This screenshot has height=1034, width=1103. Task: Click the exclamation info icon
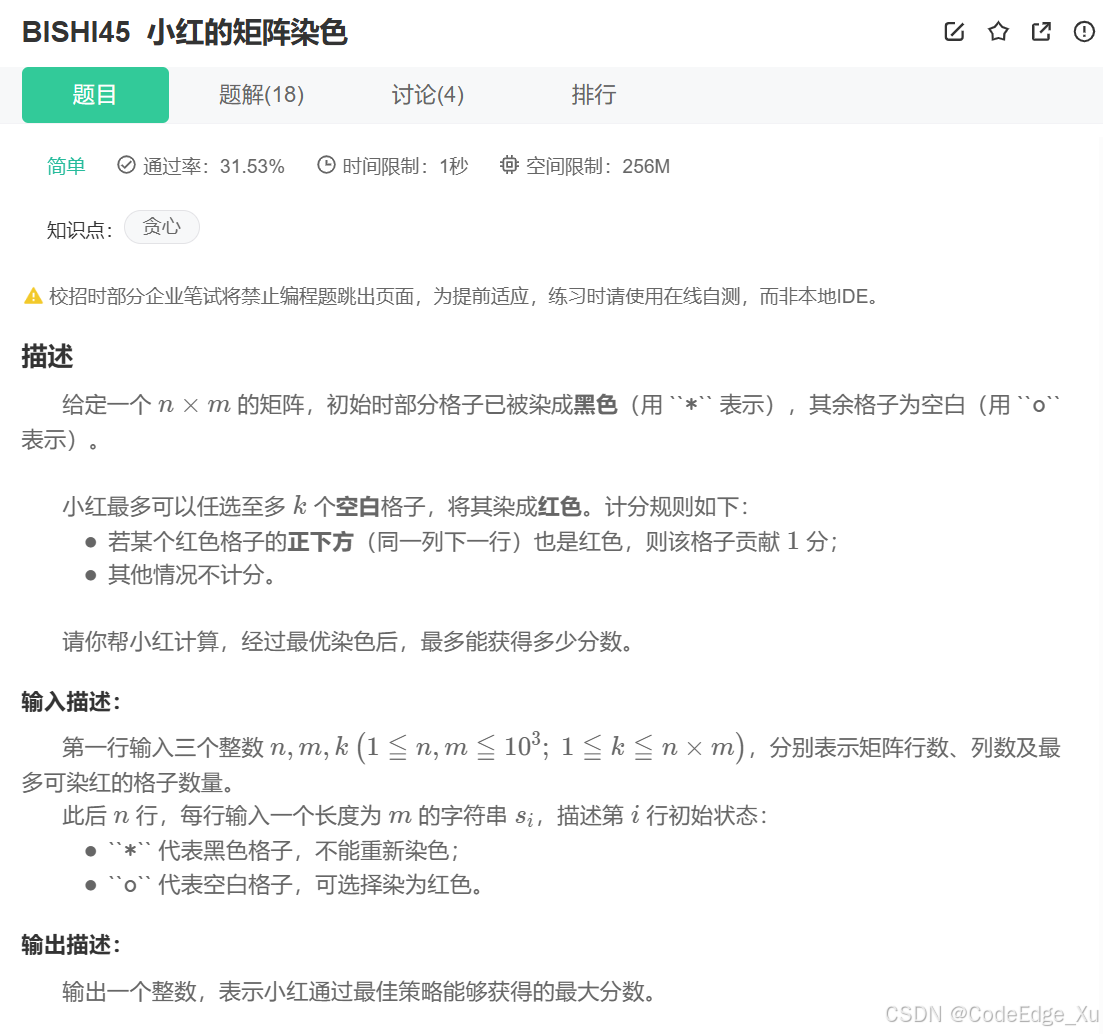point(1083,31)
